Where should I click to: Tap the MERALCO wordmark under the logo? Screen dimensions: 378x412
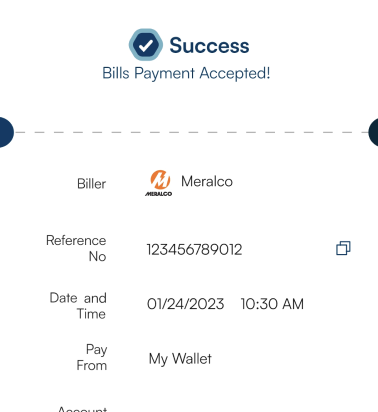click(x=159, y=194)
